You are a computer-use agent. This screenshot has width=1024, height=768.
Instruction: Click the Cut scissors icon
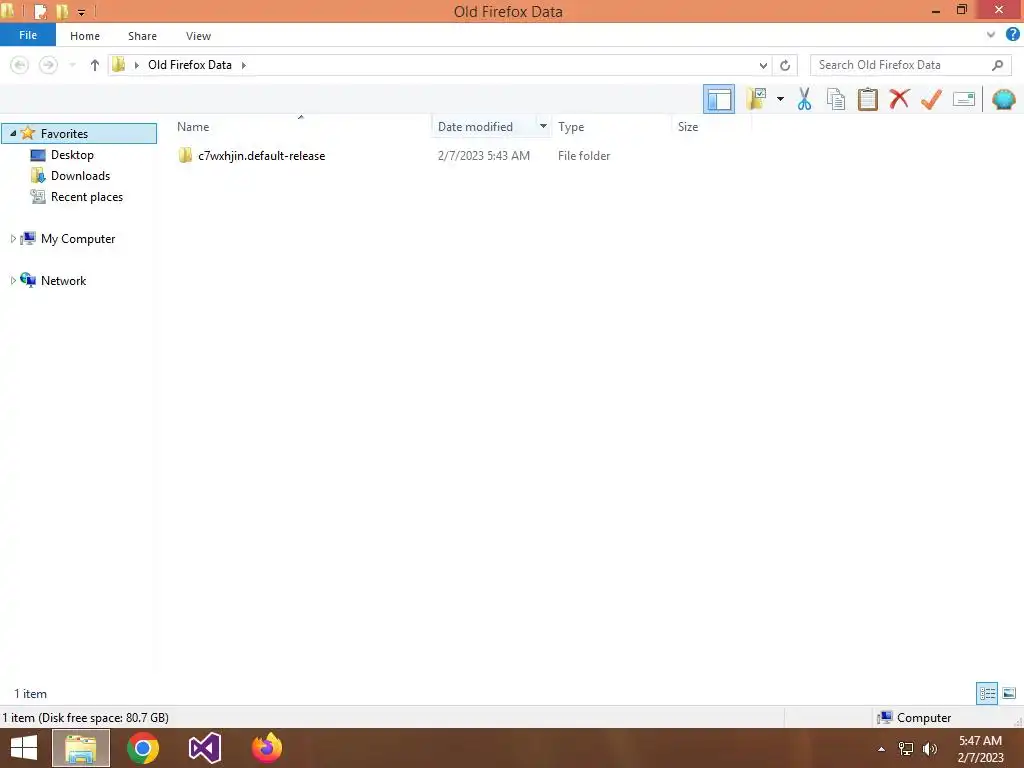pos(805,99)
